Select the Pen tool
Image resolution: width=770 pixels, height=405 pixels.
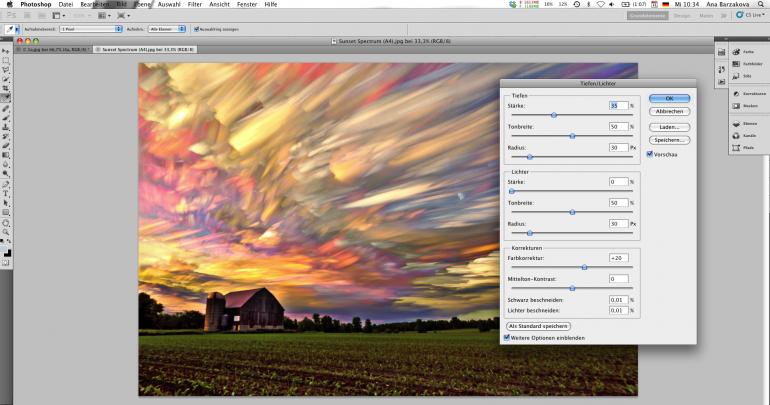tap(5, 185)
